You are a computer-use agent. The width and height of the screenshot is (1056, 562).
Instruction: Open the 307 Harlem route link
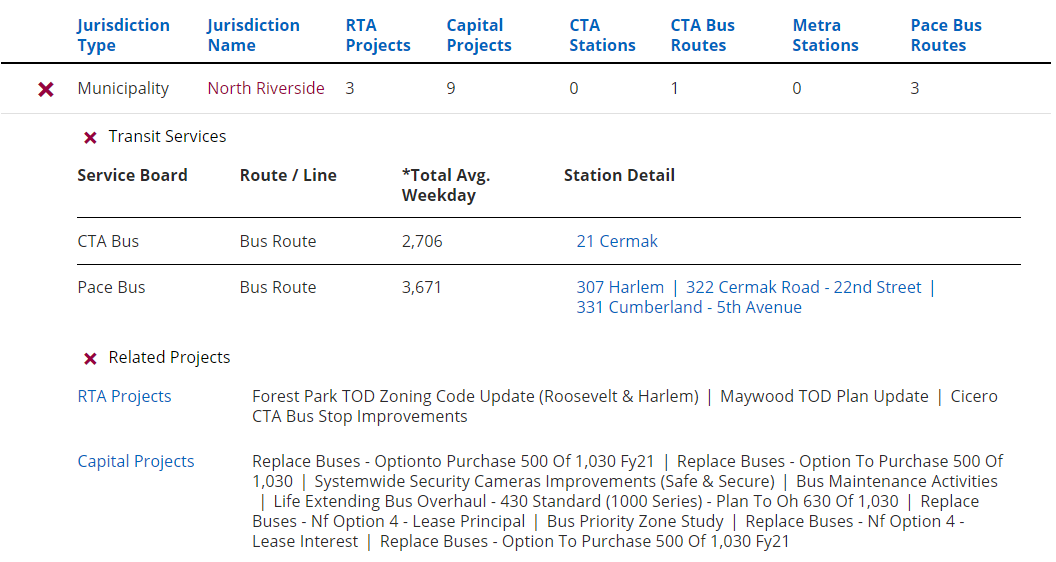(620, 287)
